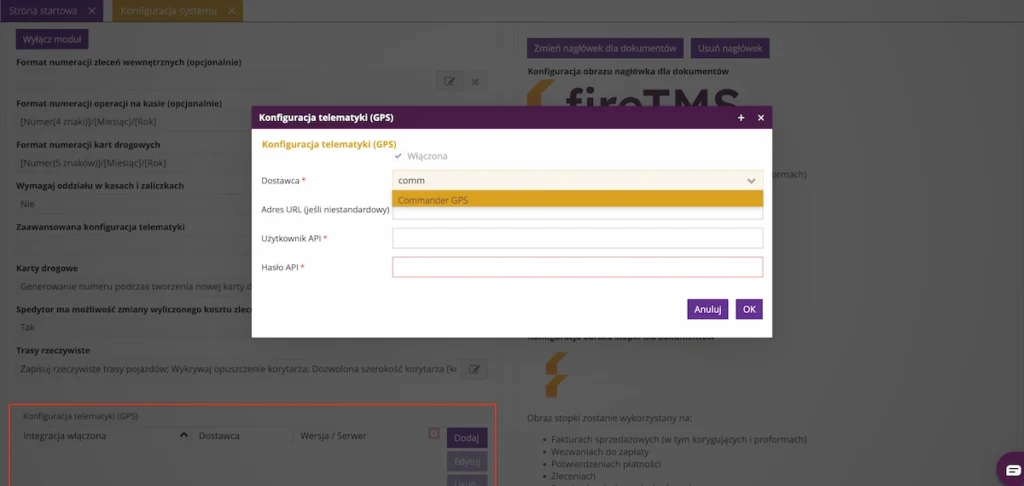This screenshot has width=1024, height=486.
Task: Focus the Użytkownik API input field
Action: tap(577, 238)
